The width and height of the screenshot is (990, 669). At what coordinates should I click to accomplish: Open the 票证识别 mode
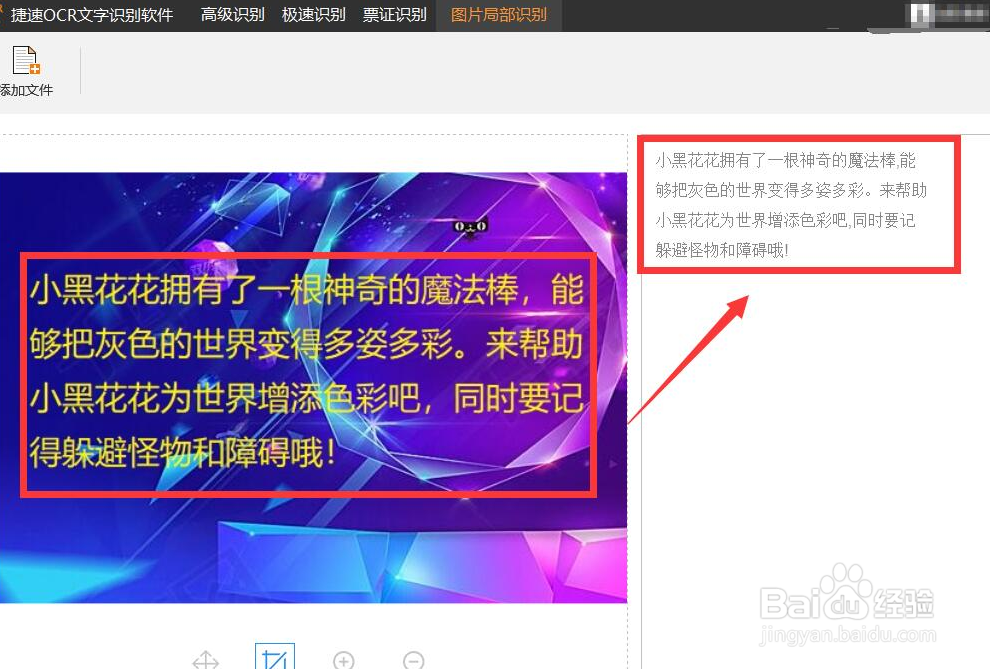[394, 15]
